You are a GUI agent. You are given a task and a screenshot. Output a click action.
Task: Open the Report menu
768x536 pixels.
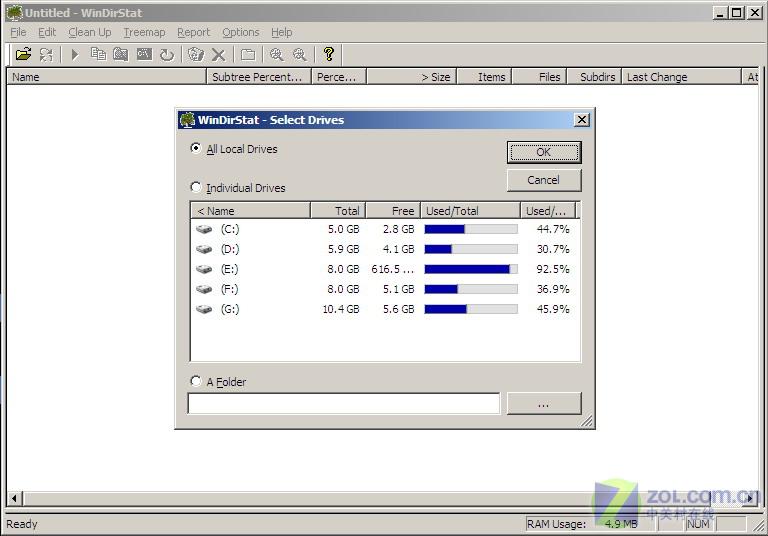pos(193,32)
